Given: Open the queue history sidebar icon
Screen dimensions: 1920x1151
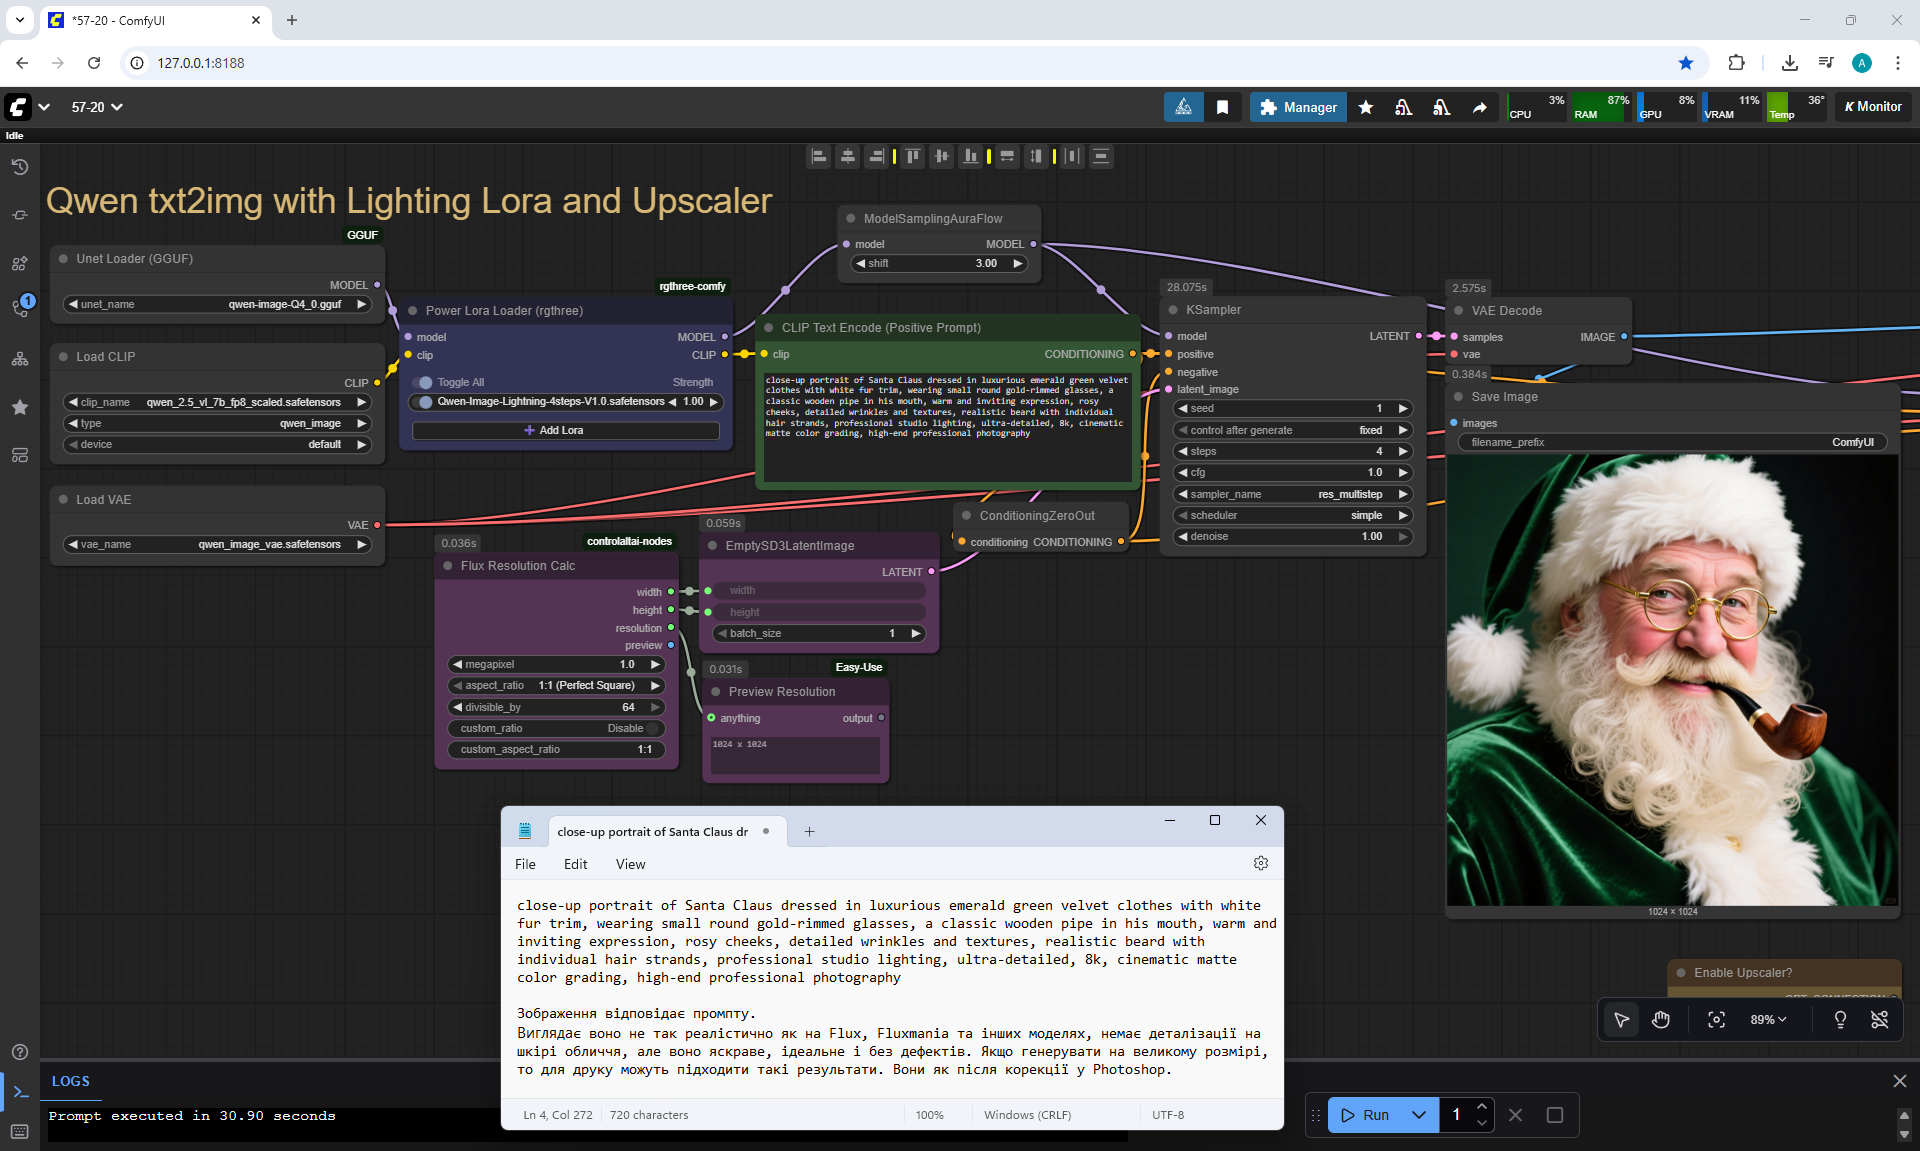Looking at the screenshot, I should tap(19, 167).
